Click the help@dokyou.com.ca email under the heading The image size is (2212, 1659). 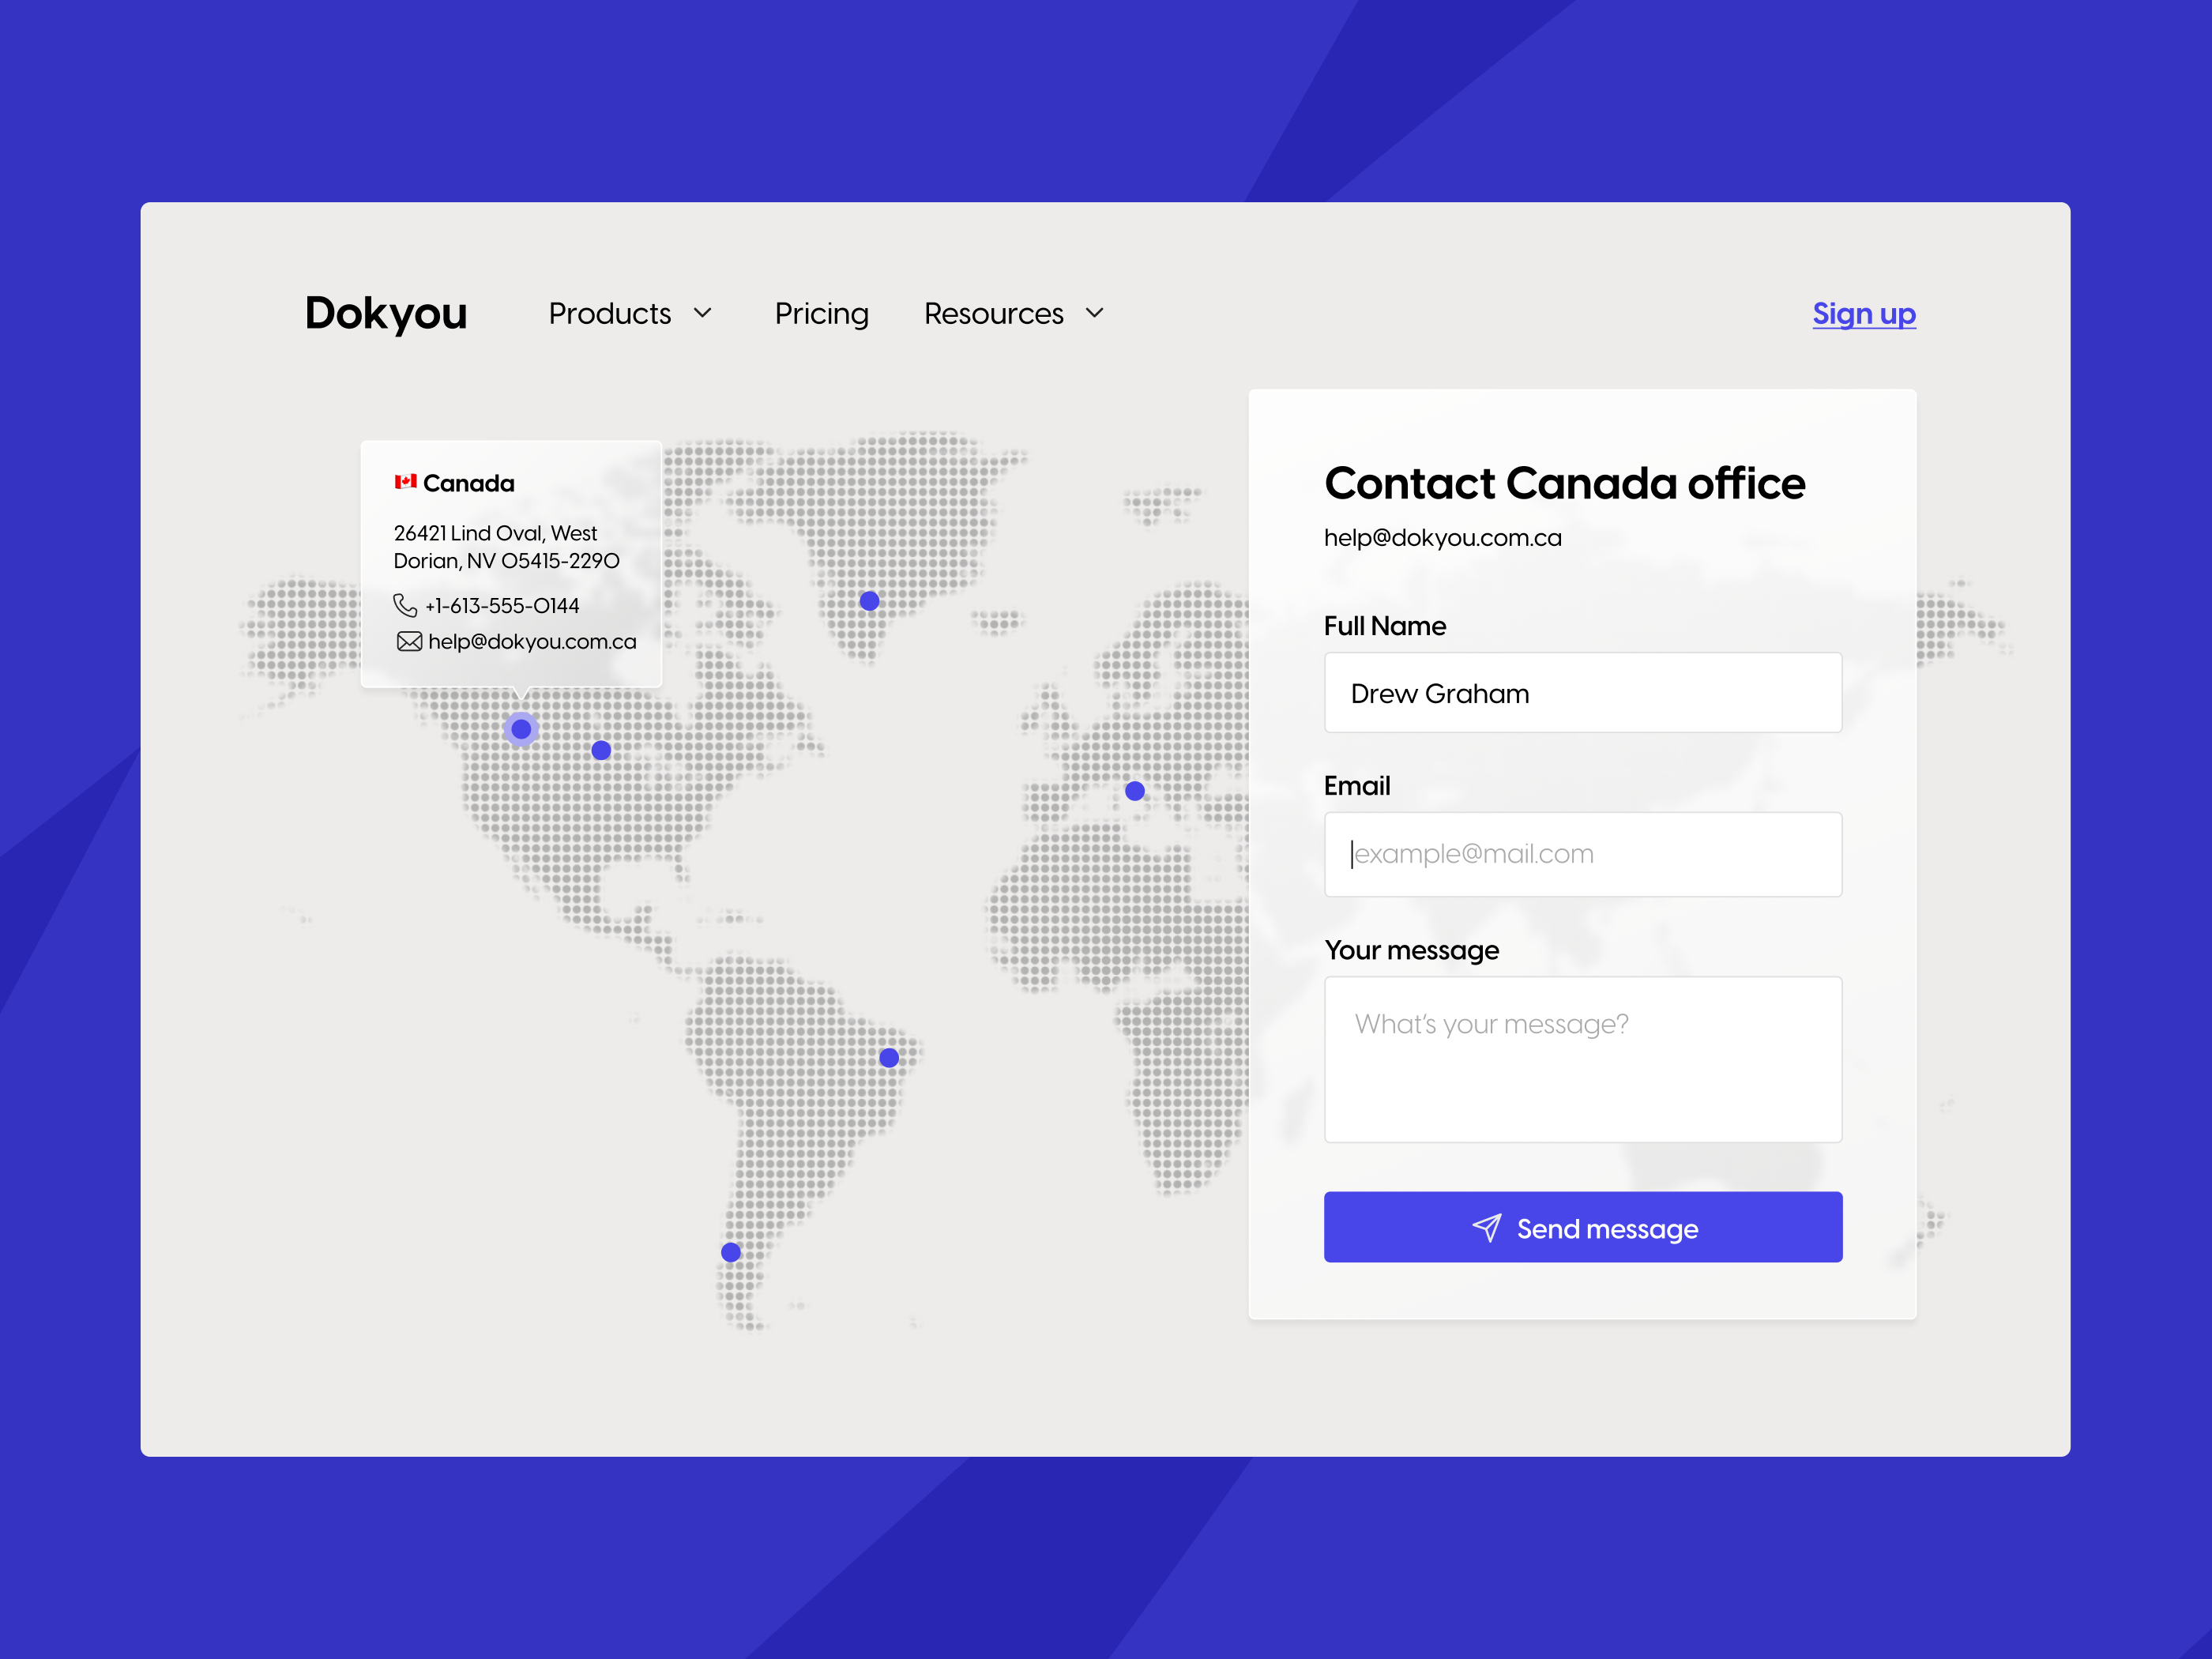[1442, 537]
